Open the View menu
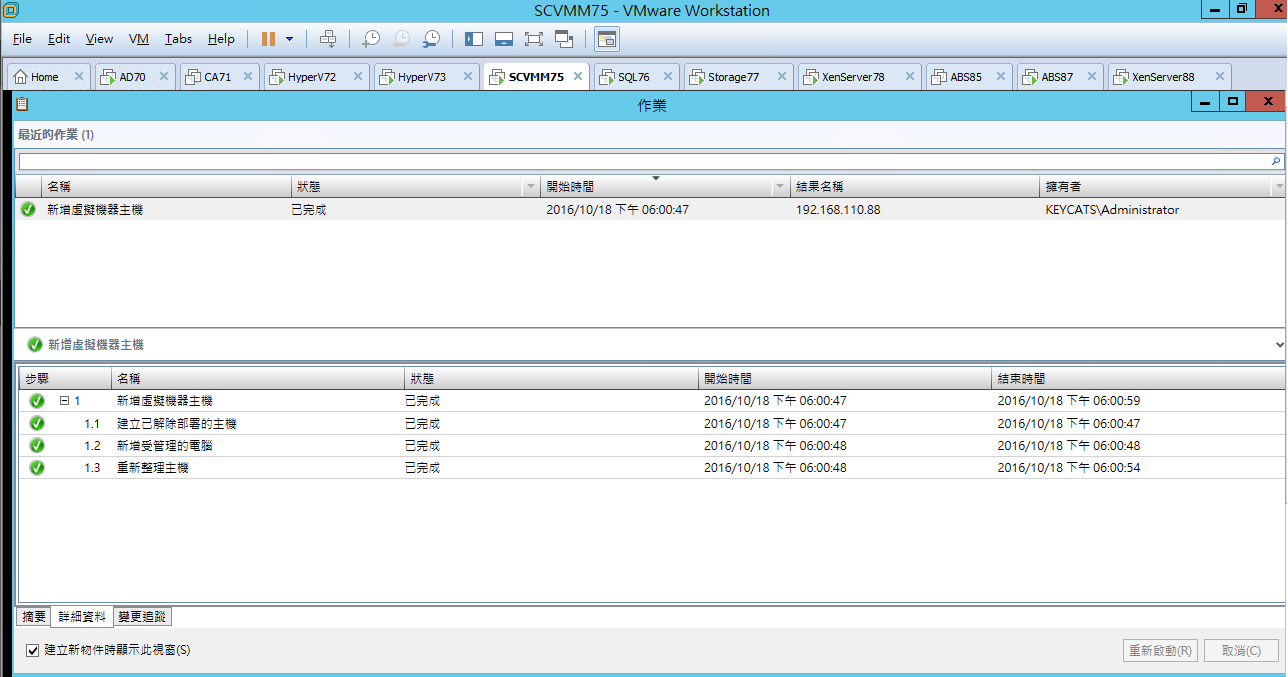The image size is (1288, 677). pyautogui.click(x=99, y=39)
